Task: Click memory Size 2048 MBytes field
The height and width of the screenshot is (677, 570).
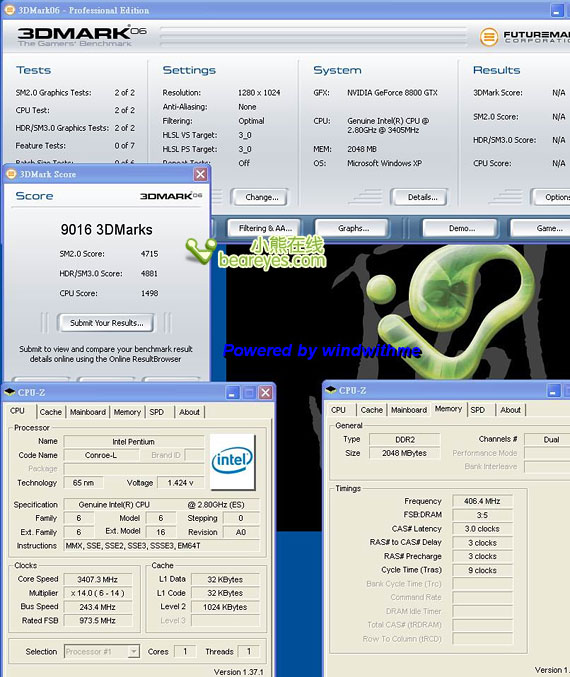Action: pos(405,453)
